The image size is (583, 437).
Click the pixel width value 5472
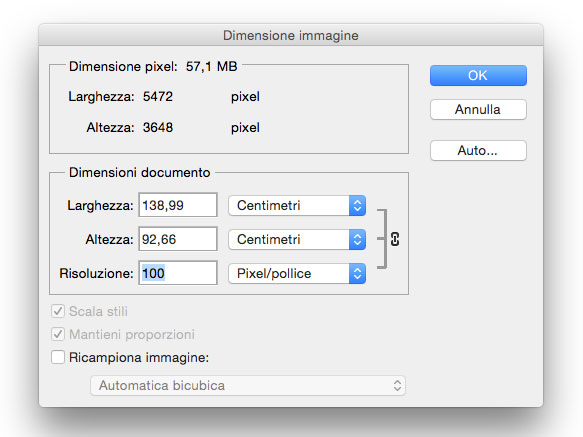tap(158, 97)
